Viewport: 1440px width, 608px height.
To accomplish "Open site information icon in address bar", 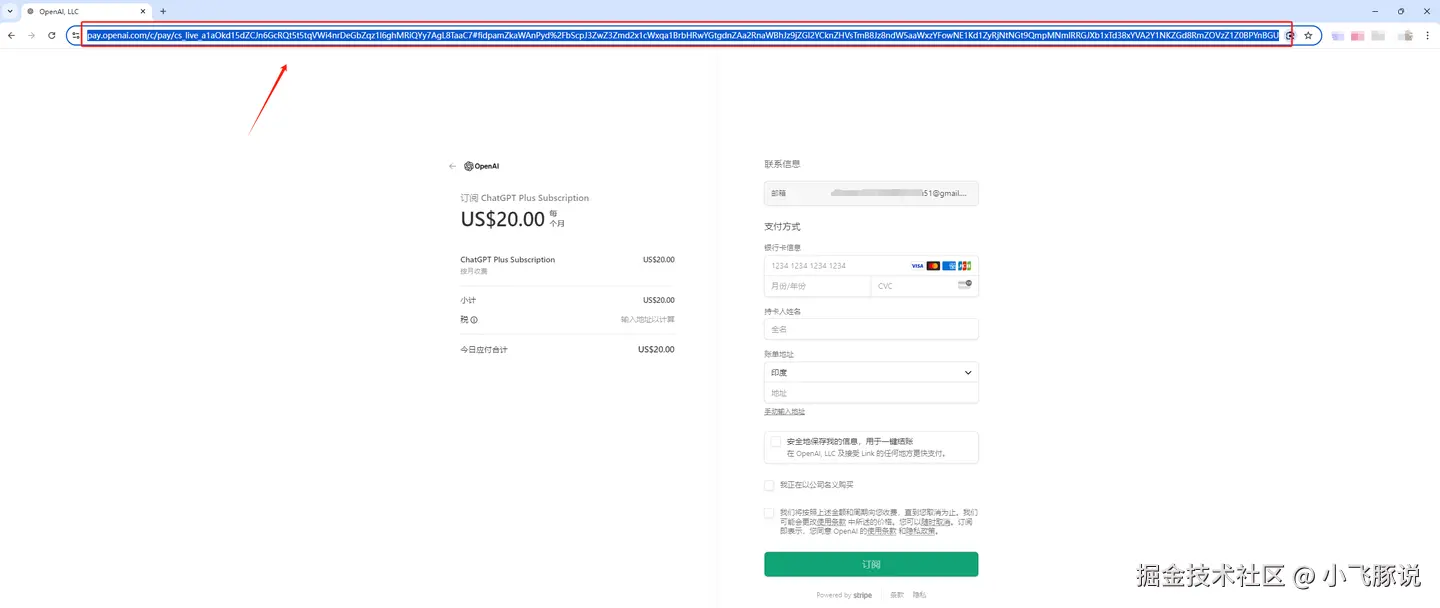I will tap(75, 35).
